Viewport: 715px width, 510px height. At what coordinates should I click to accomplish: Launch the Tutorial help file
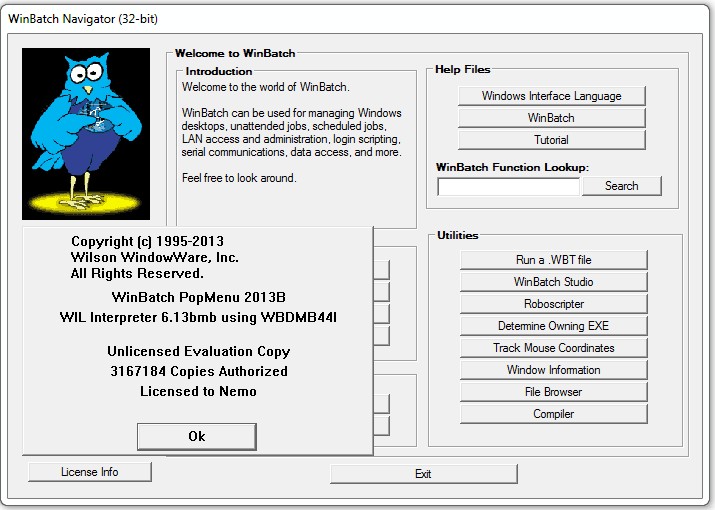pyautogui.click(x=552, y=140)
